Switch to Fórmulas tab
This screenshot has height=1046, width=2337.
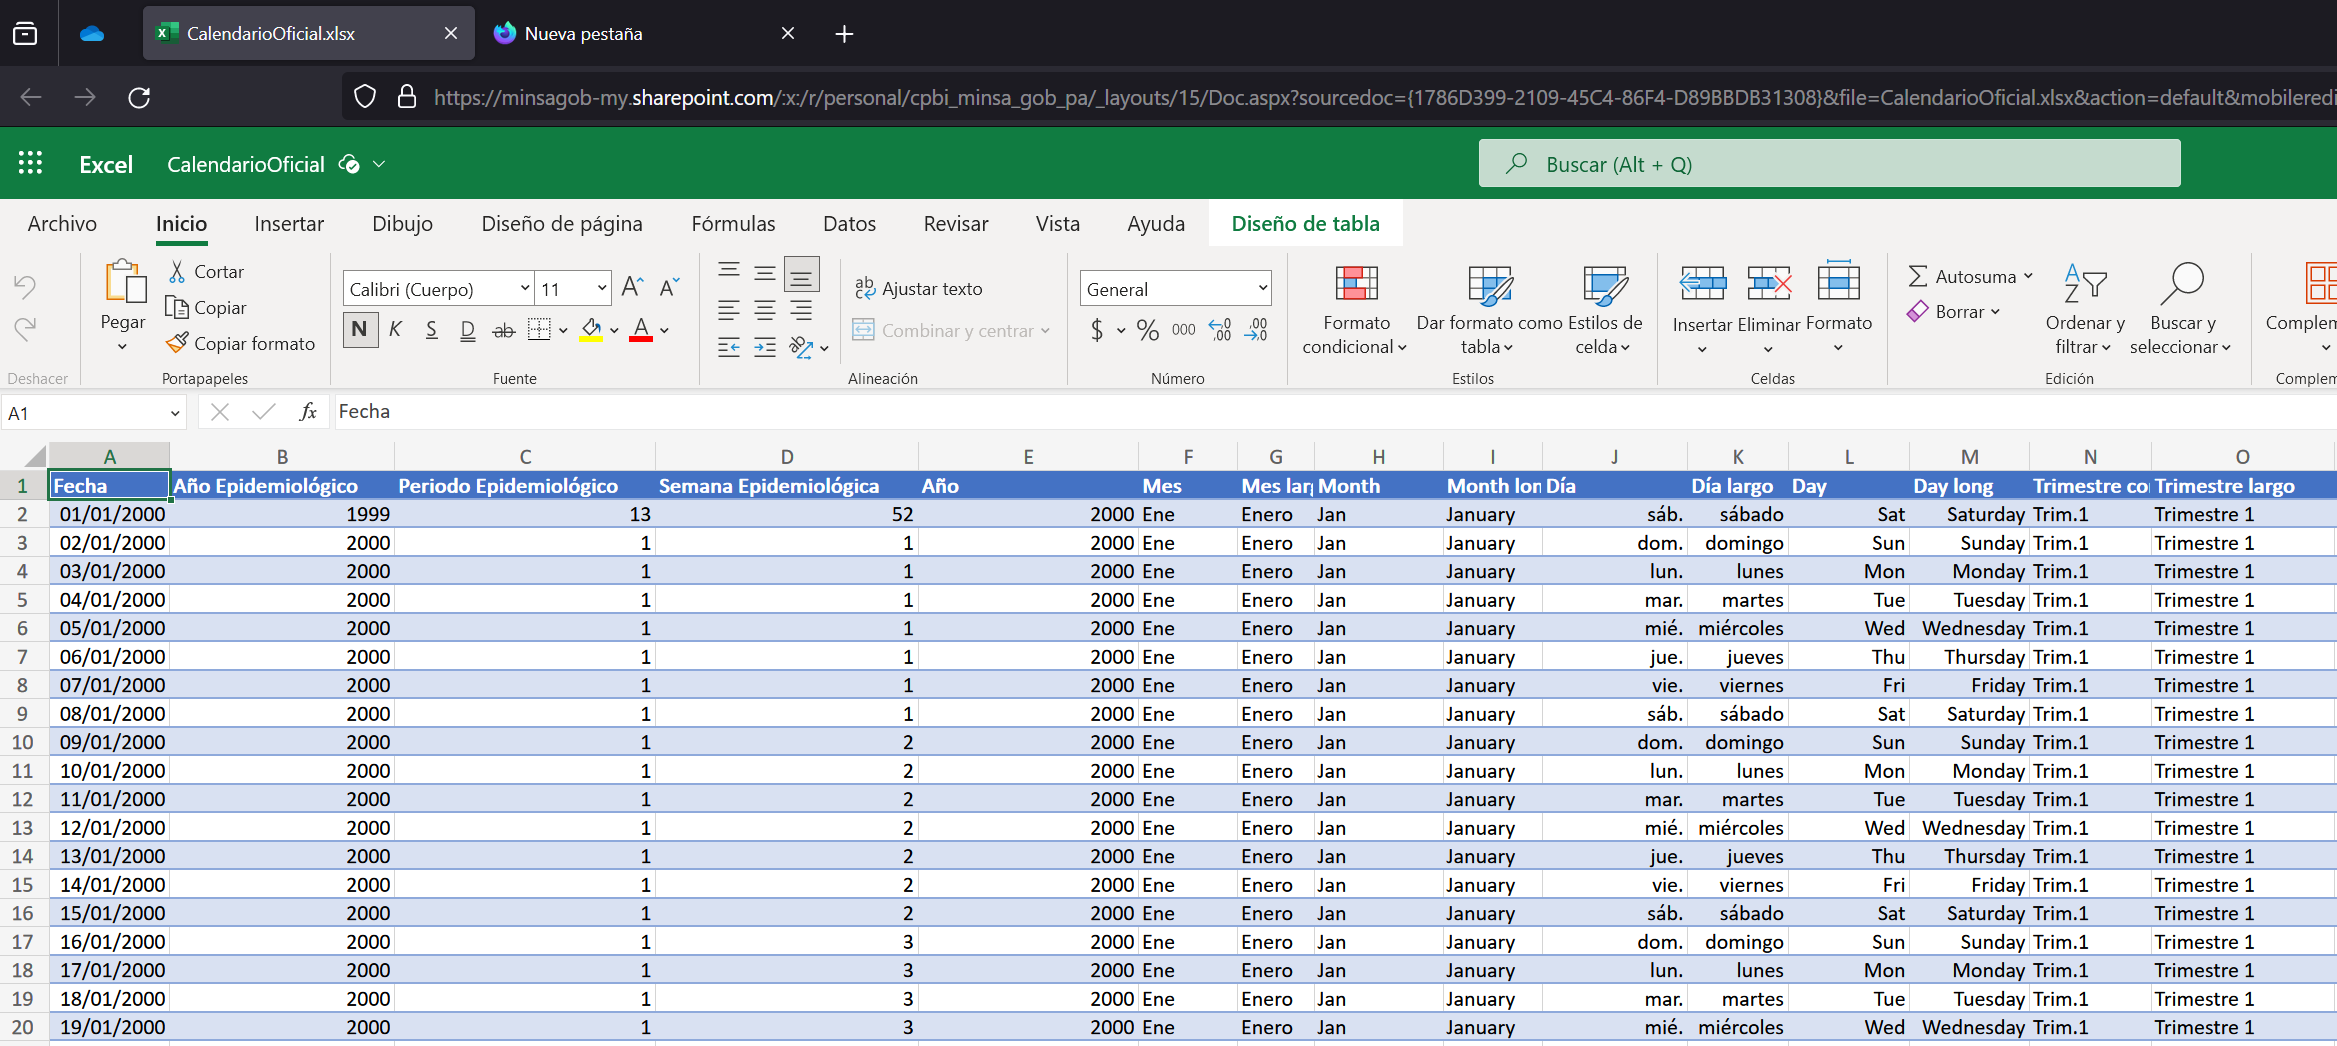tap(733, 224)
